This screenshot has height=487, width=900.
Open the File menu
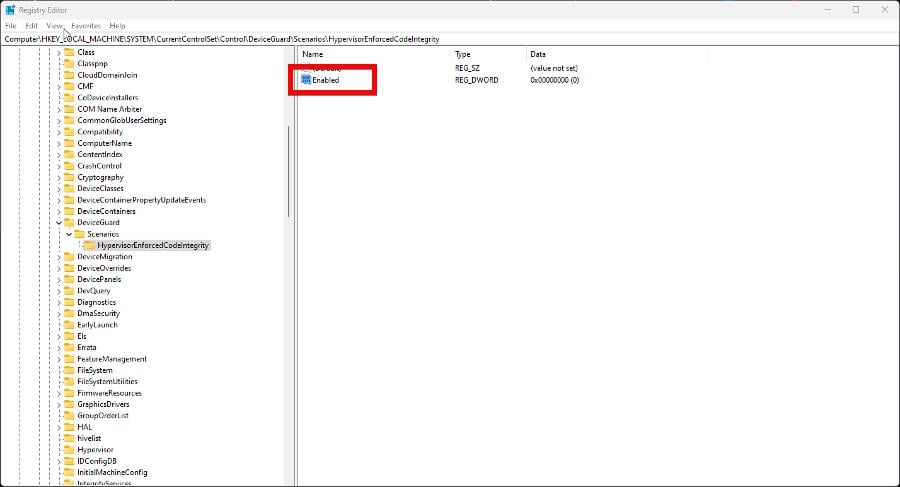click(10, 26)
